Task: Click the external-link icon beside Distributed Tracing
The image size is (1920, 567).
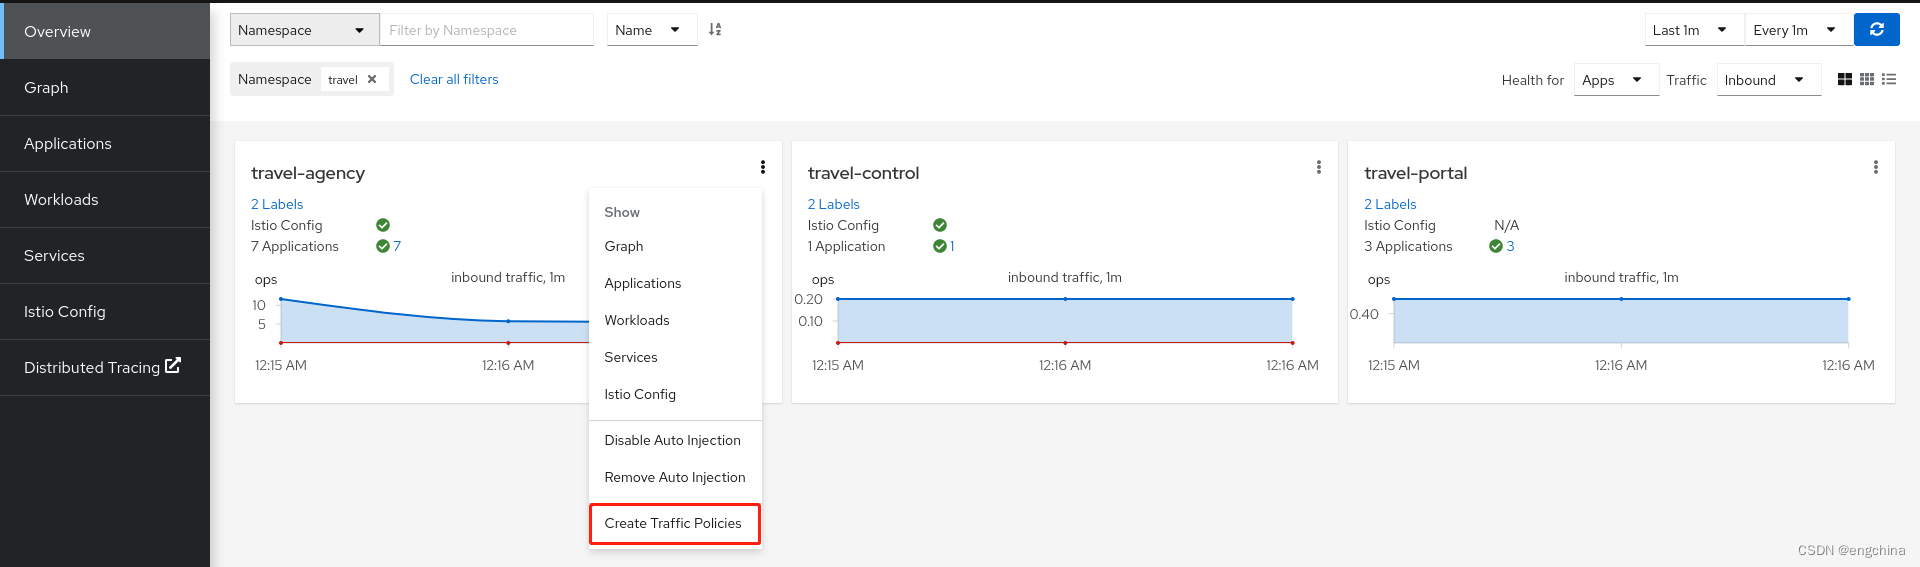Action: click(173, 366)
